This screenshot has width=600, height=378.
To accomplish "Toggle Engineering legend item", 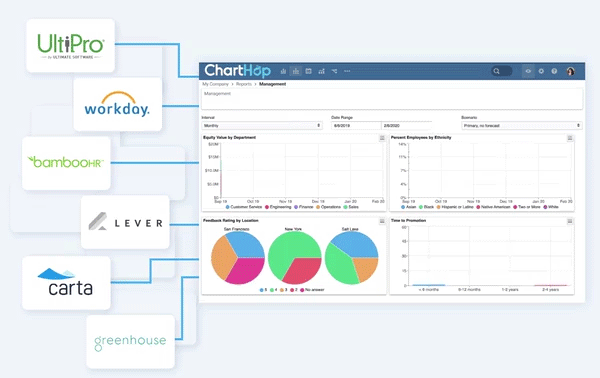I will tap(278, 207).
